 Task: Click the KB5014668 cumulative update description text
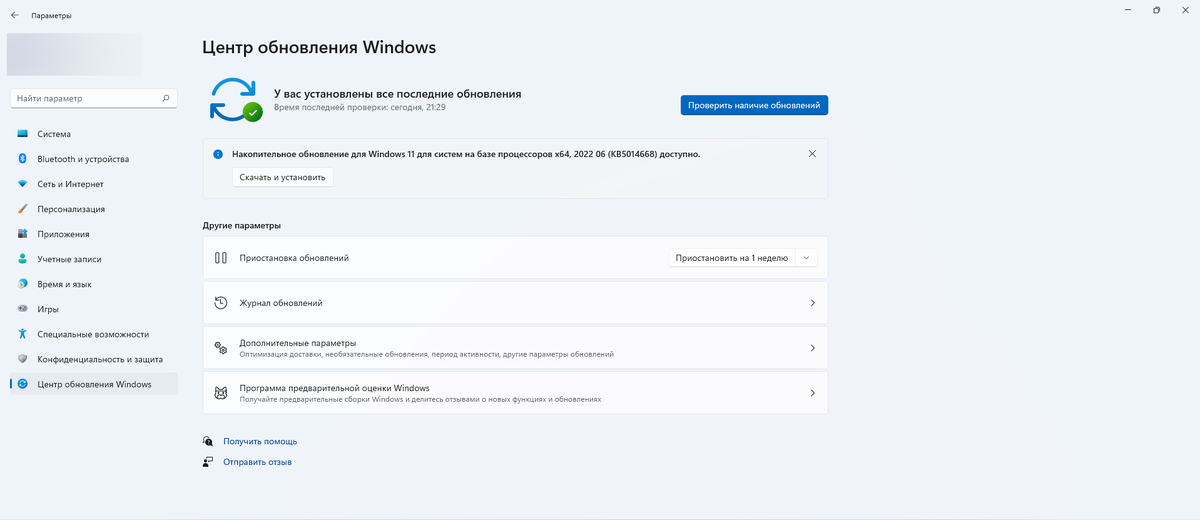click(x=466, y=154)
